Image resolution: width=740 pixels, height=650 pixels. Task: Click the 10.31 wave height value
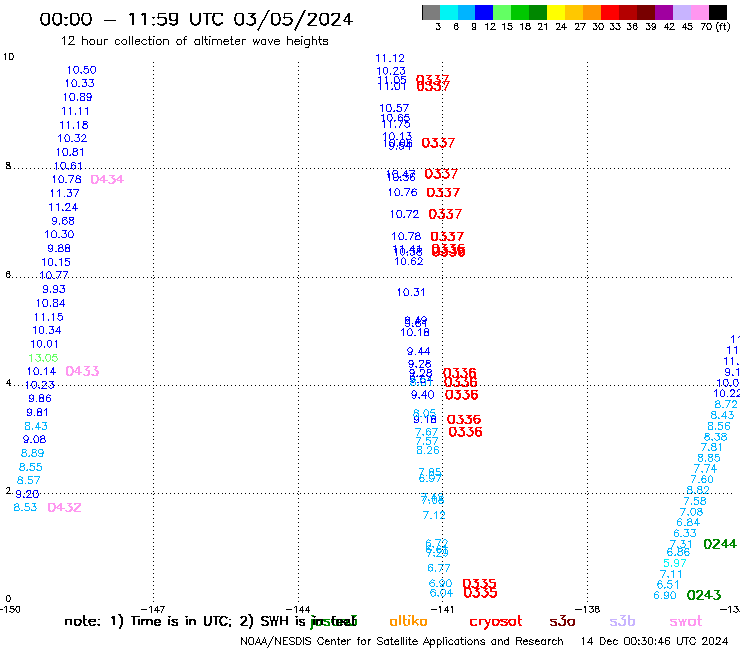point(411,292)
